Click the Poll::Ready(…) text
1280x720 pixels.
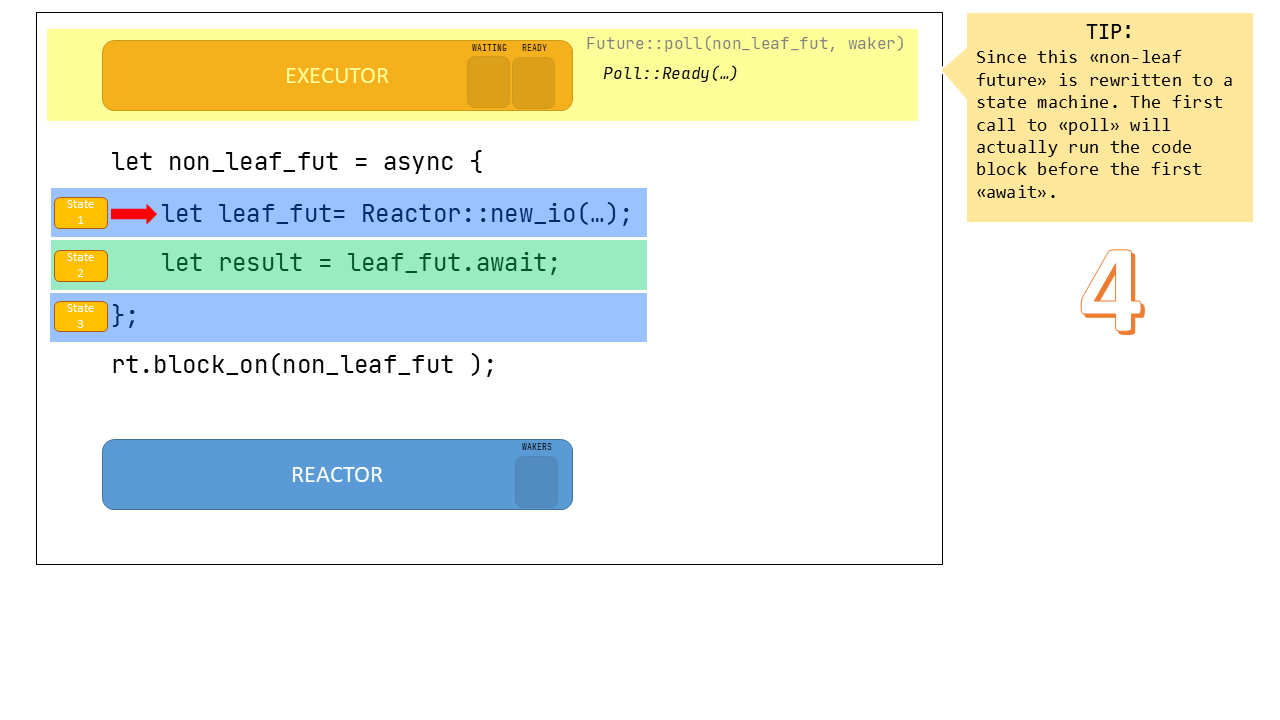(x=670, y=74)
